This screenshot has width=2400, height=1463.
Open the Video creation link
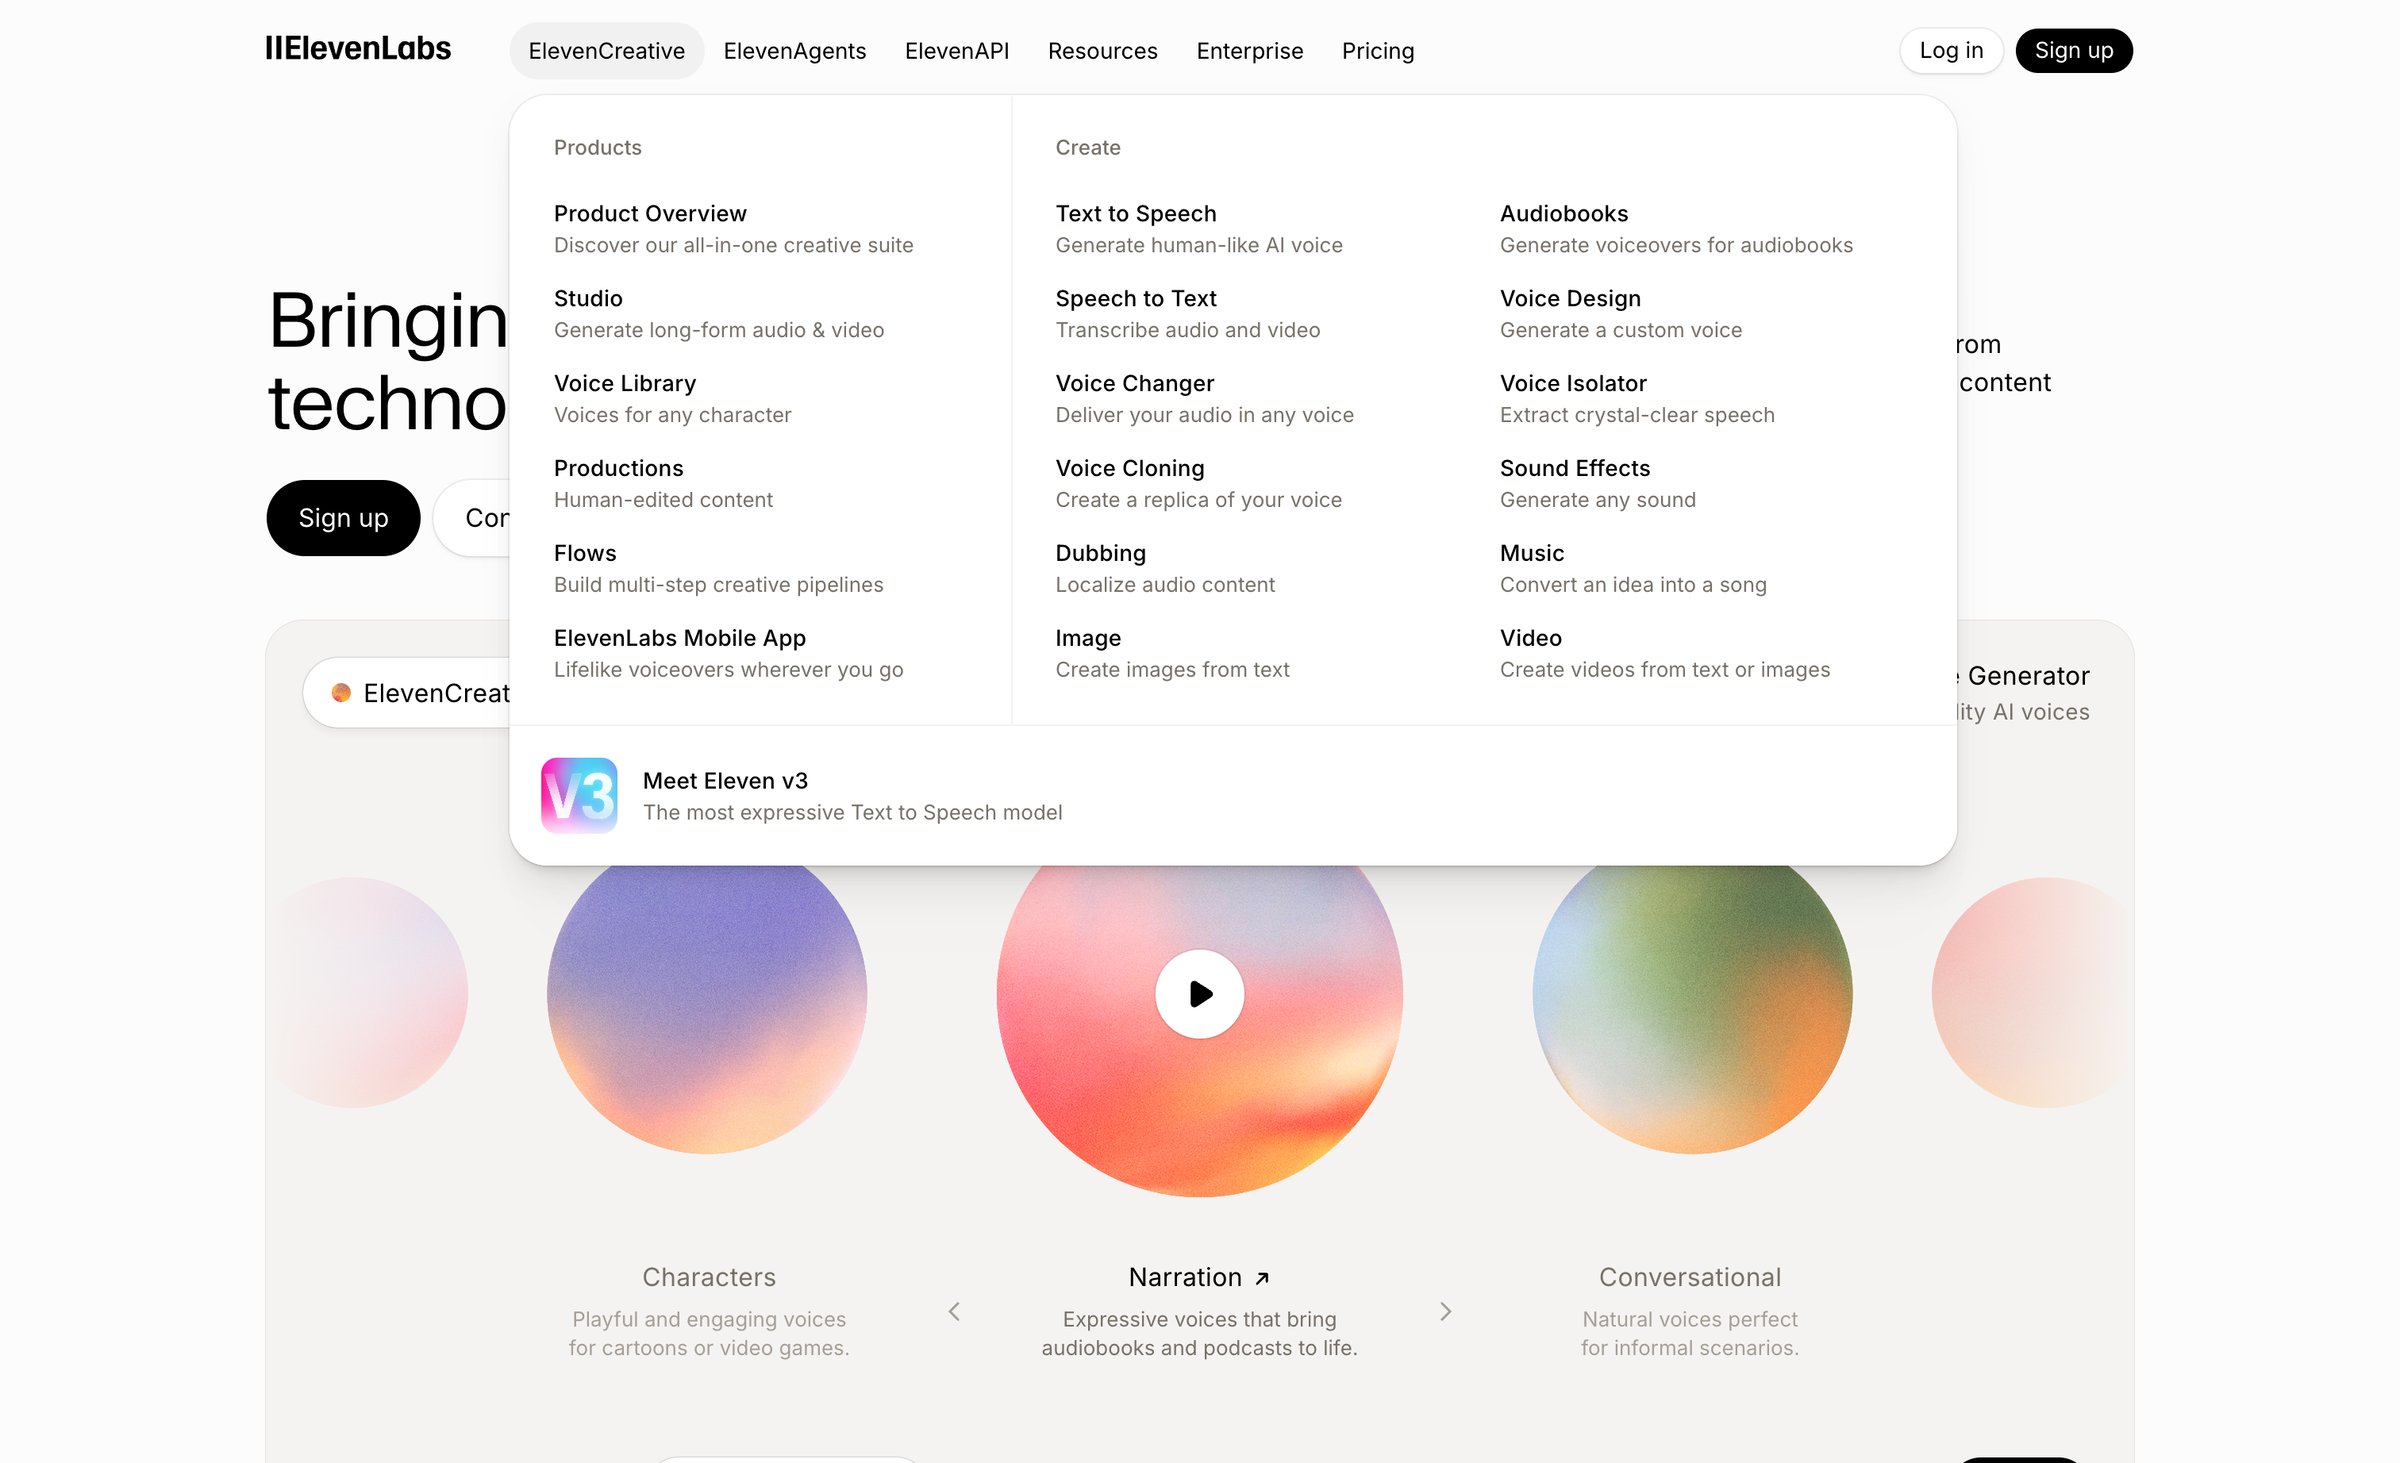pos(1664,653)
